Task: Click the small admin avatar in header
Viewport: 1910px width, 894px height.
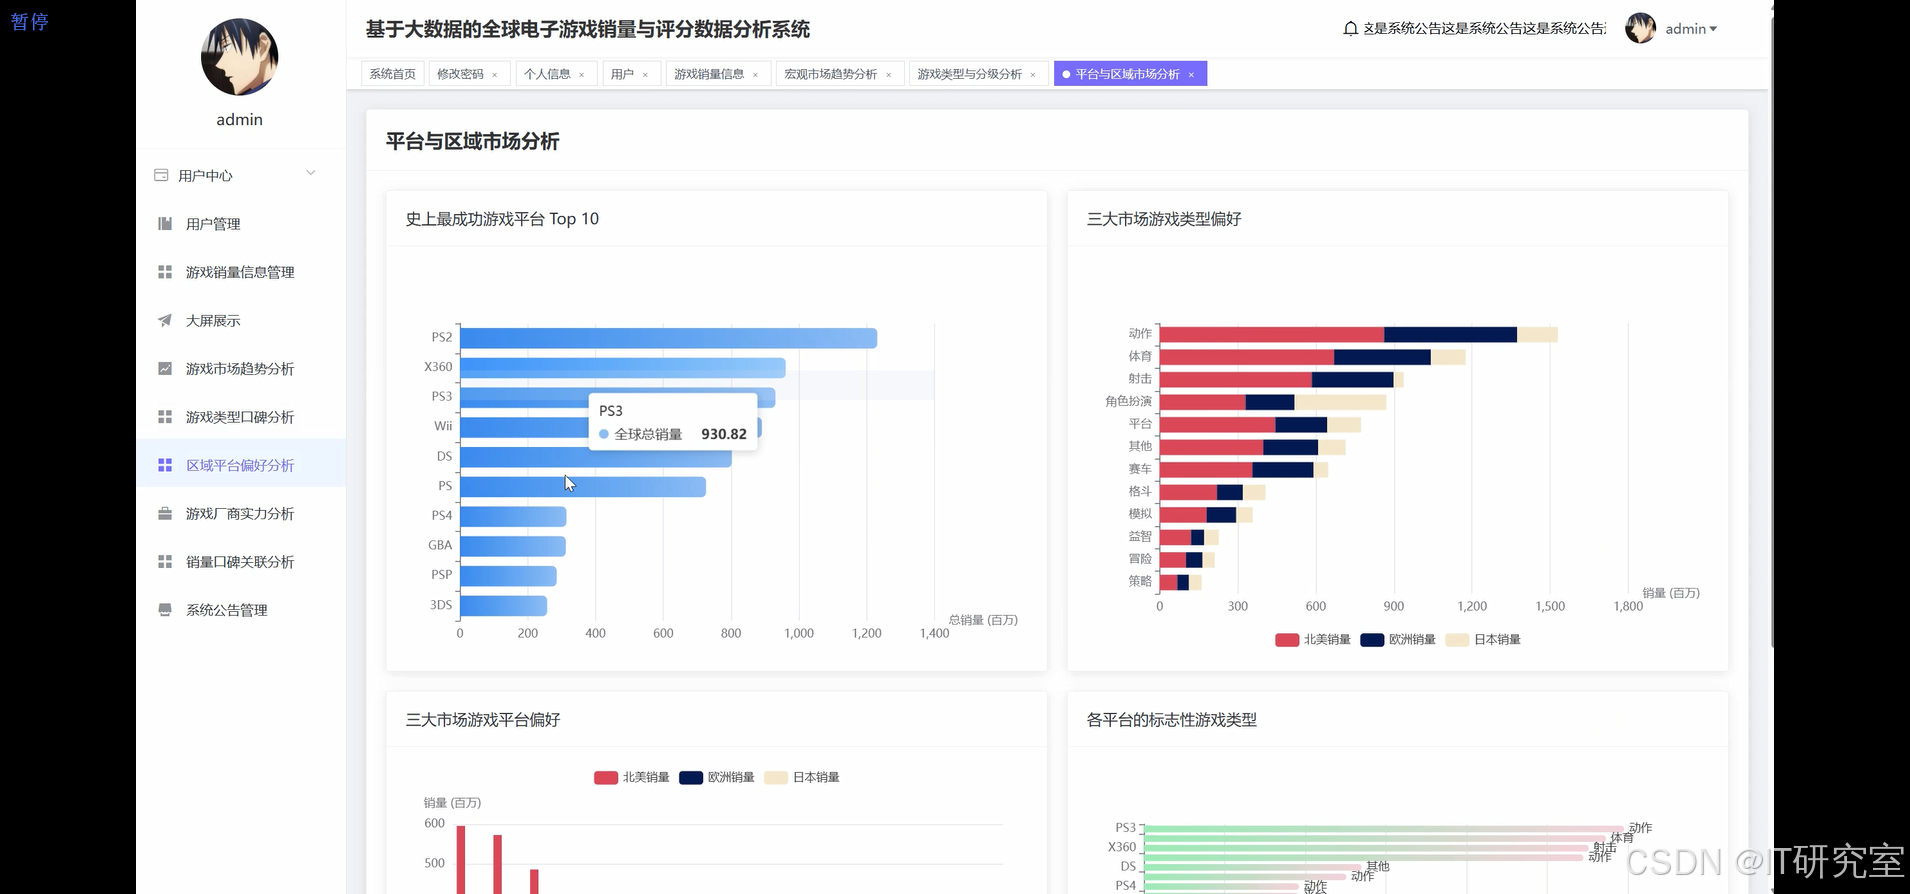Action: click(1640, 28)
